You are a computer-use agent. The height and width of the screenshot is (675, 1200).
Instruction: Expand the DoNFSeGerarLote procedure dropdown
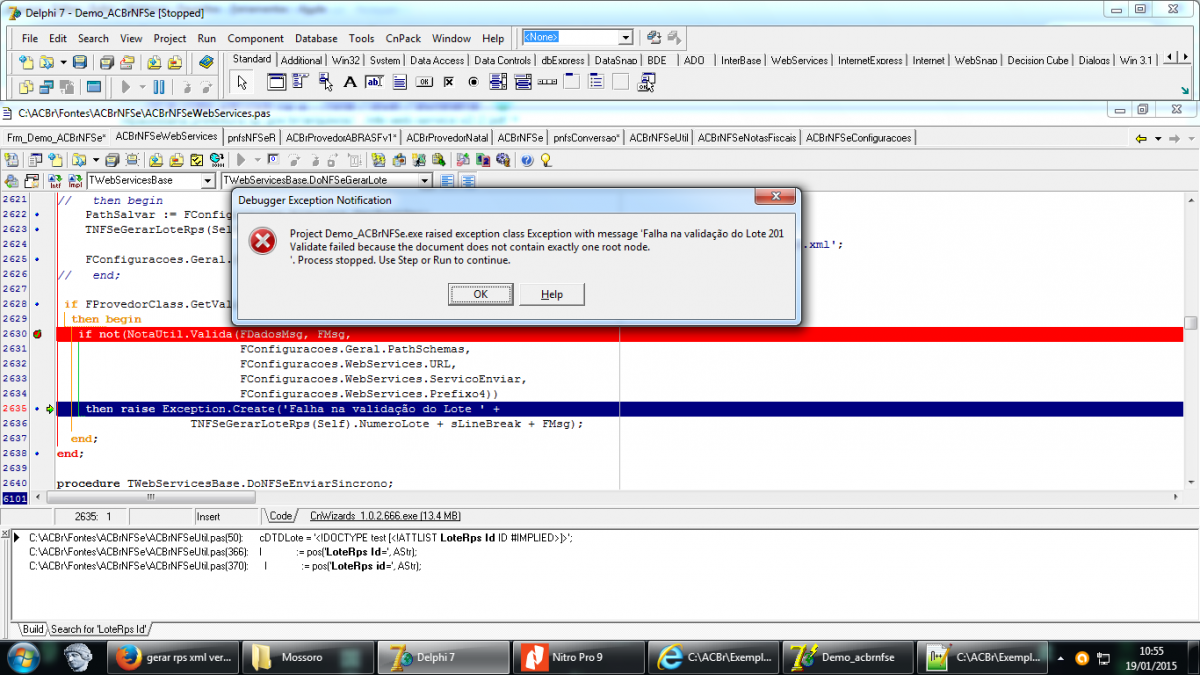click(425, 181)
